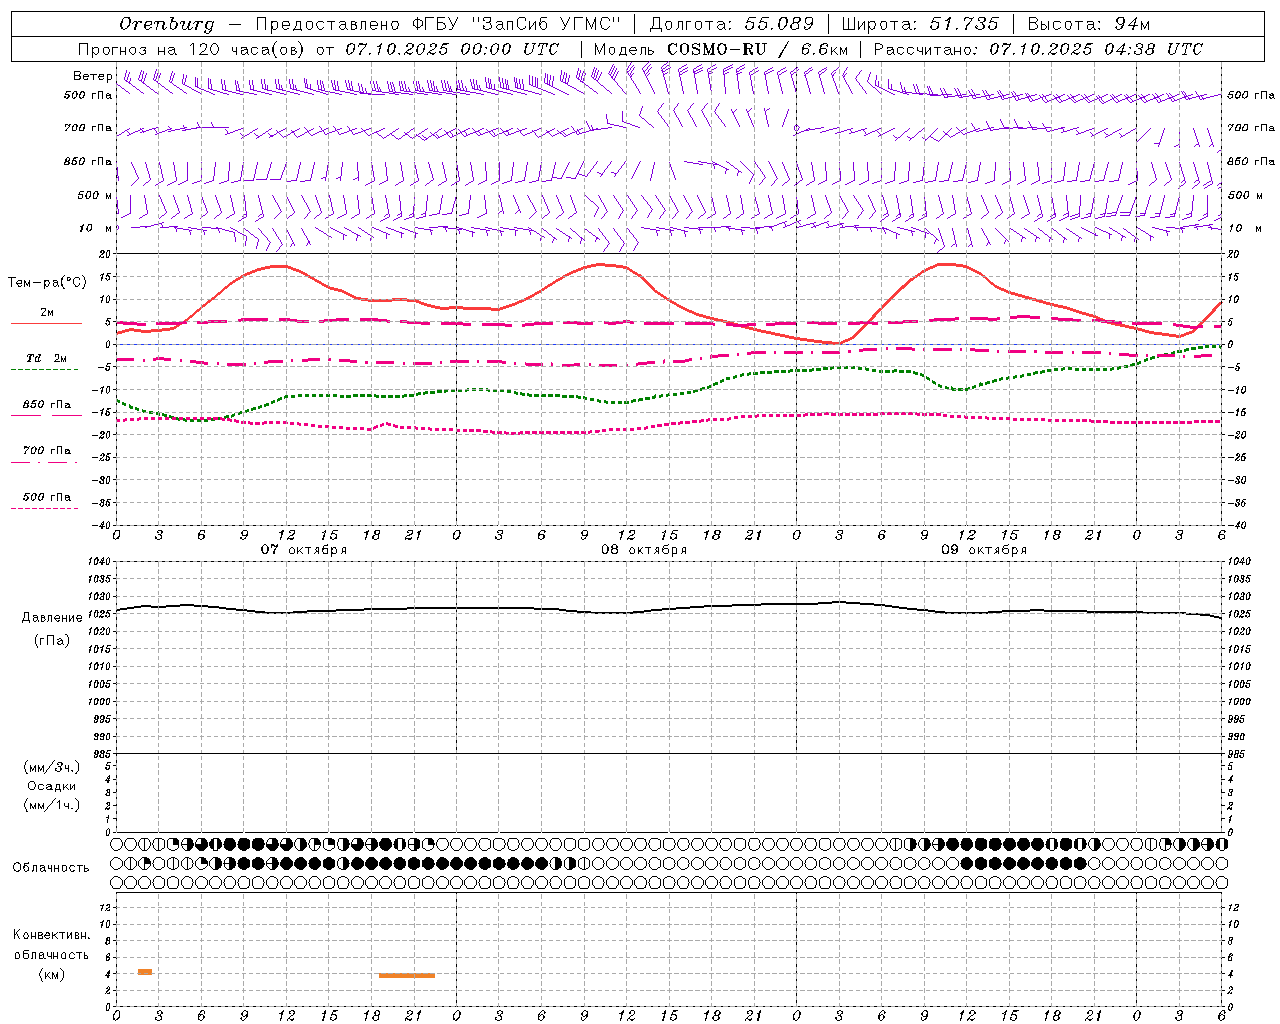Select the 'Предоставлено ФГБУ "ЗапСиб УГМС"' text

[438, 23]
